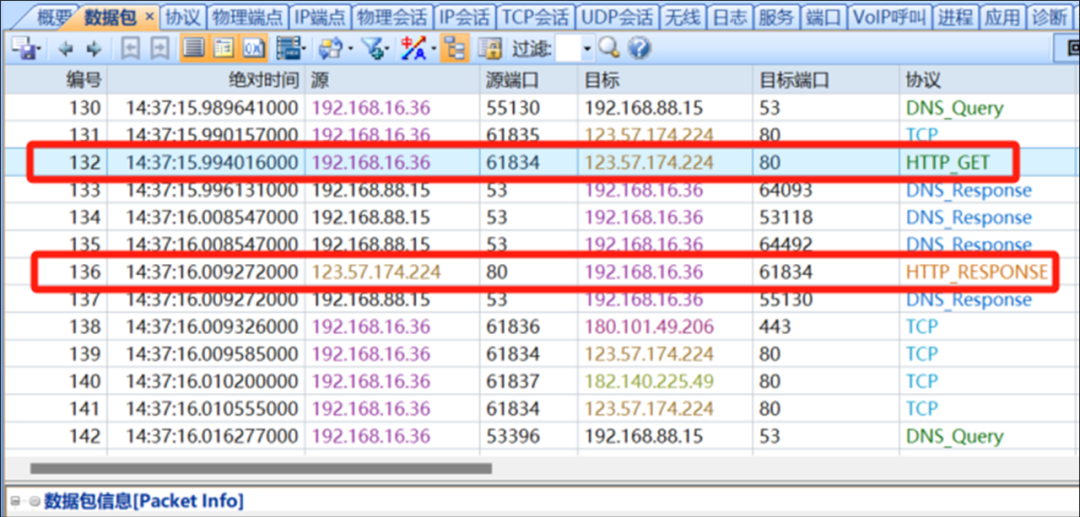
Task: Switch to the 端口 tab
Action: [823, 17]
